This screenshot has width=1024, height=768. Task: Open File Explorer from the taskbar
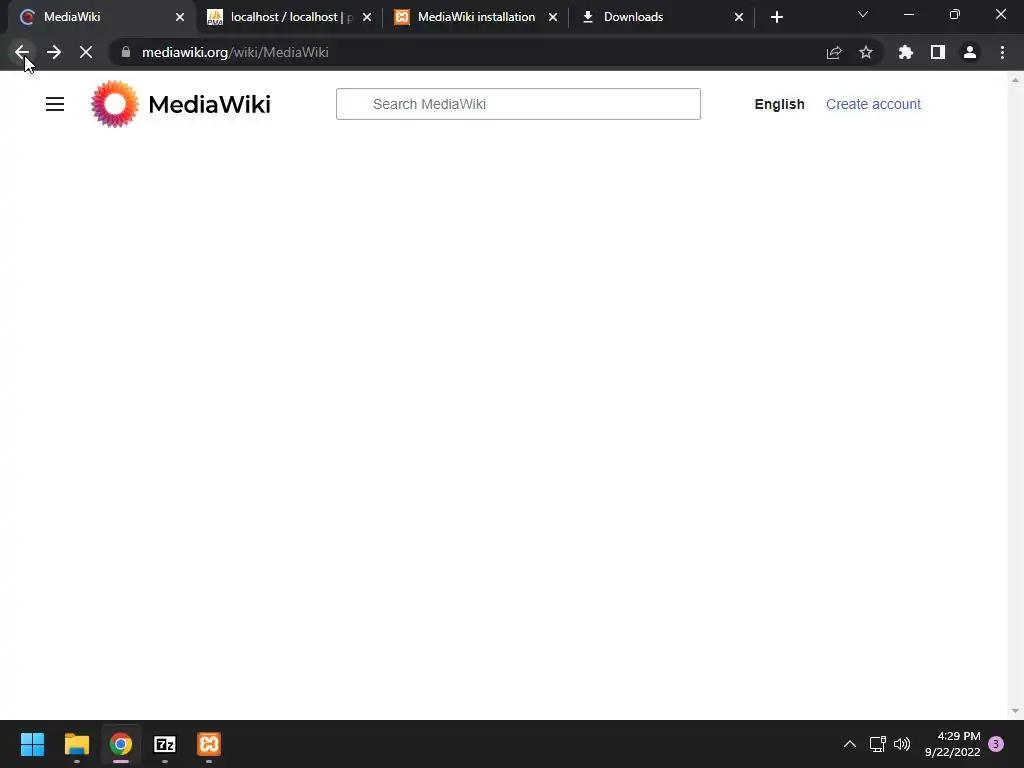pos(76,744)
